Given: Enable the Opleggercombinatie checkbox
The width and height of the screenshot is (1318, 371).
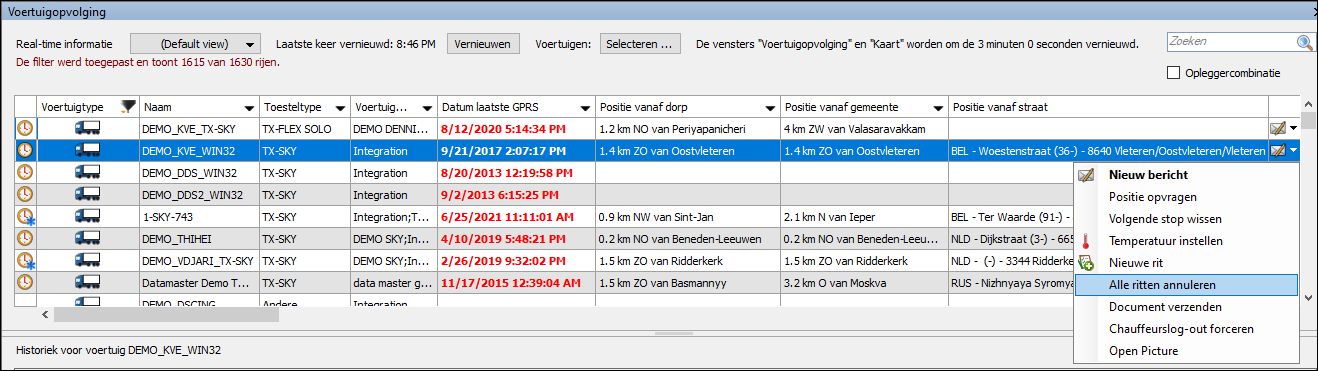Looking at the screenshot, I should (1174, 72).
